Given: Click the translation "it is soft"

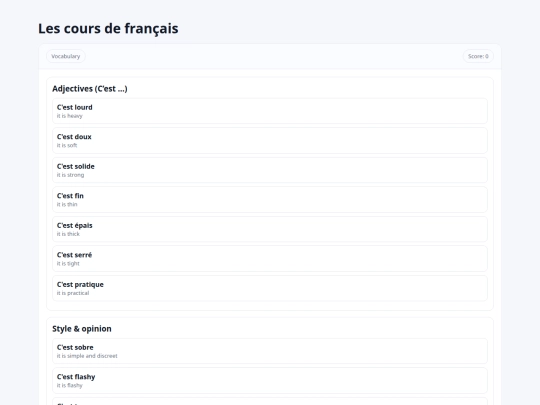Looking at the screenshot, I should click(x=67, y=145).
